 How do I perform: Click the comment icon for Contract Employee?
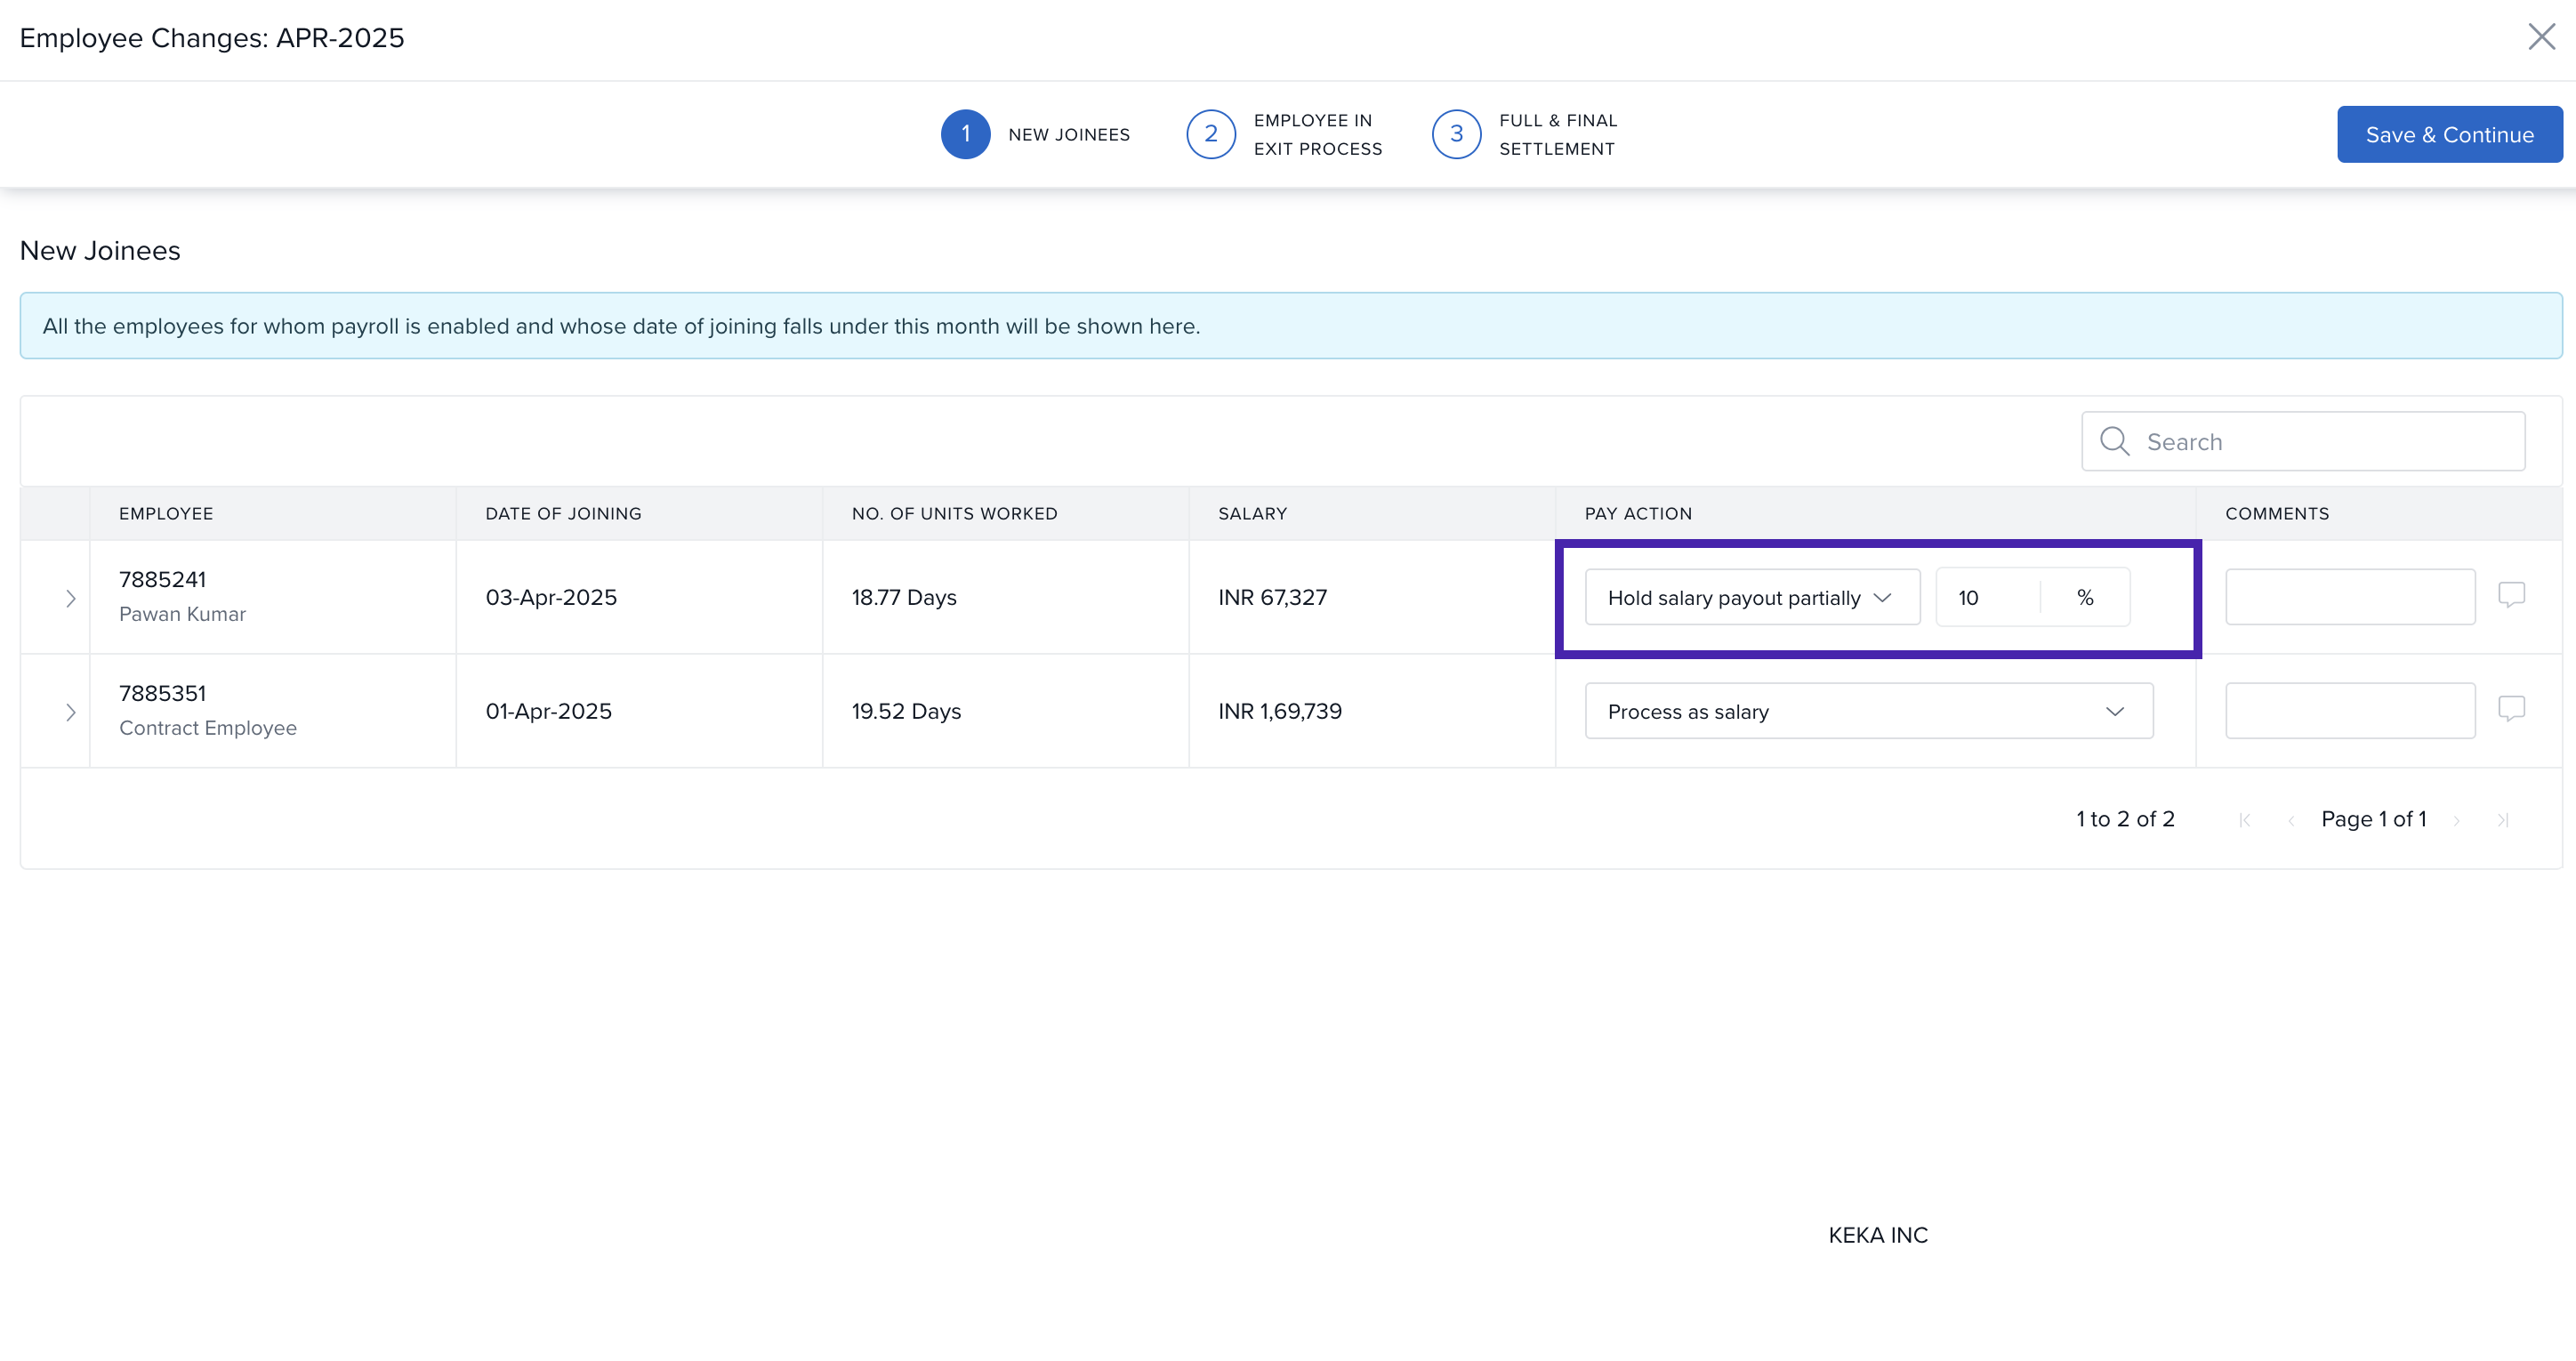coord(2511,709)
